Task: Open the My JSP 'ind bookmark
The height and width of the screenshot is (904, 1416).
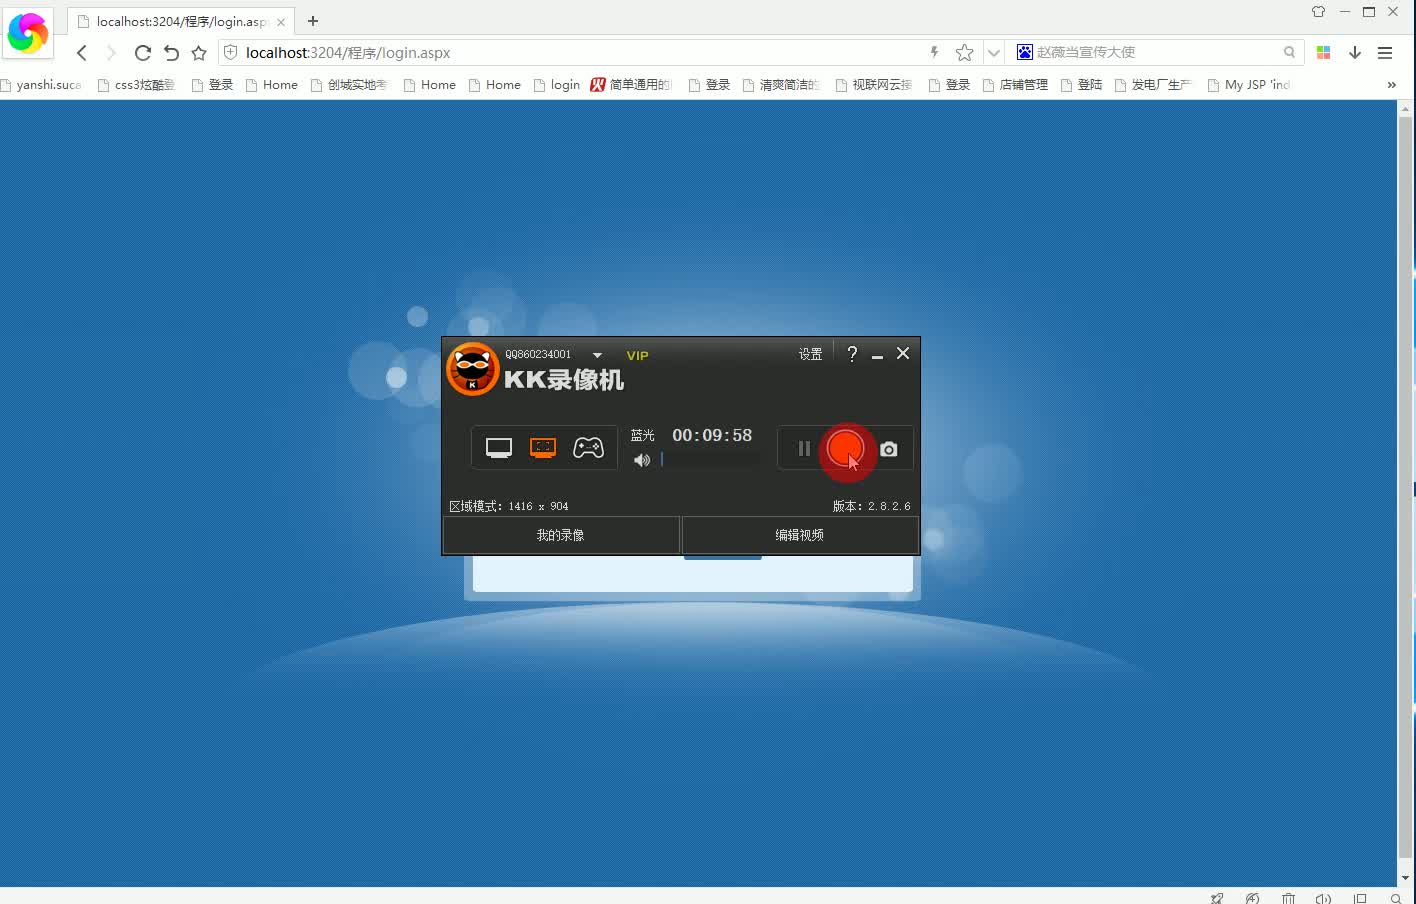Action: pyautogui.click(x=1250, y=85)
